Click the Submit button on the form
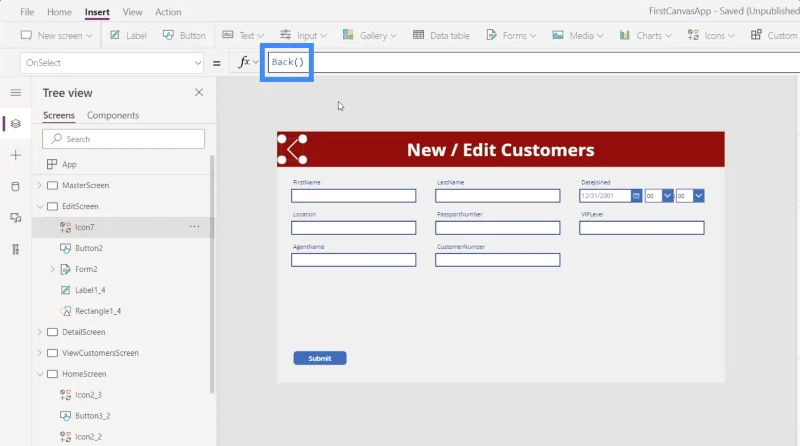800x446 pixels. [320, 358]
